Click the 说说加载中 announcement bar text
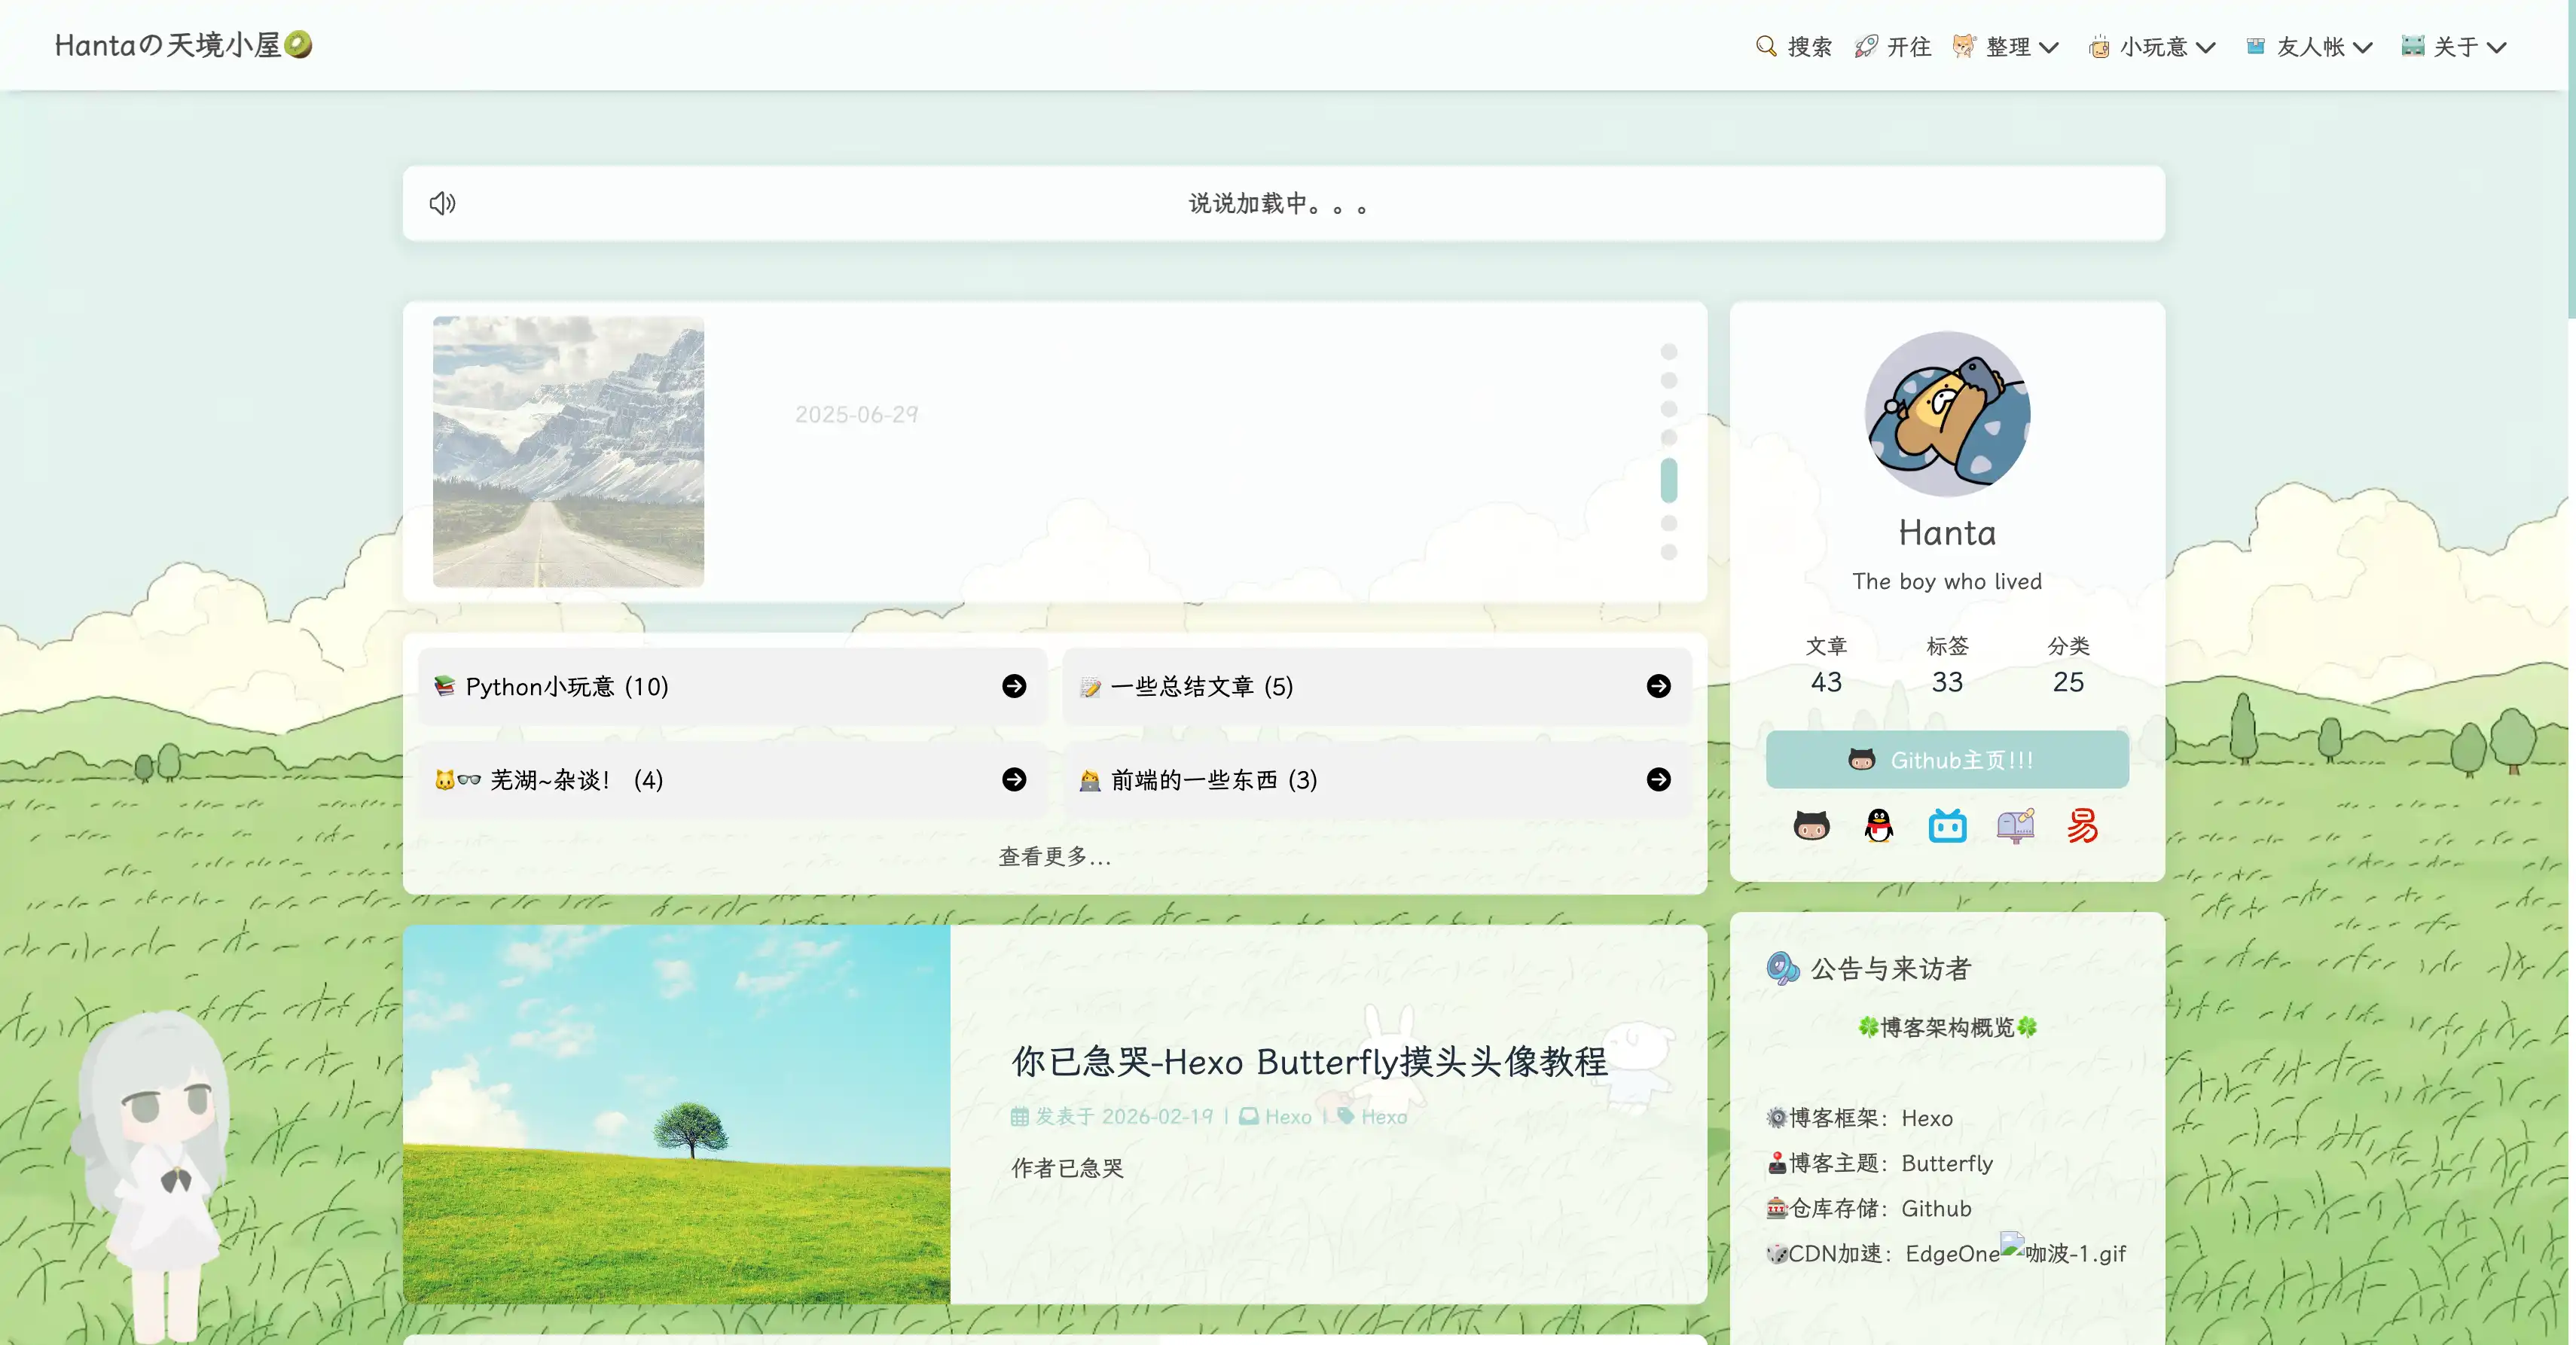Screen dimensions: 2576x1345 tap(1278, 203)
